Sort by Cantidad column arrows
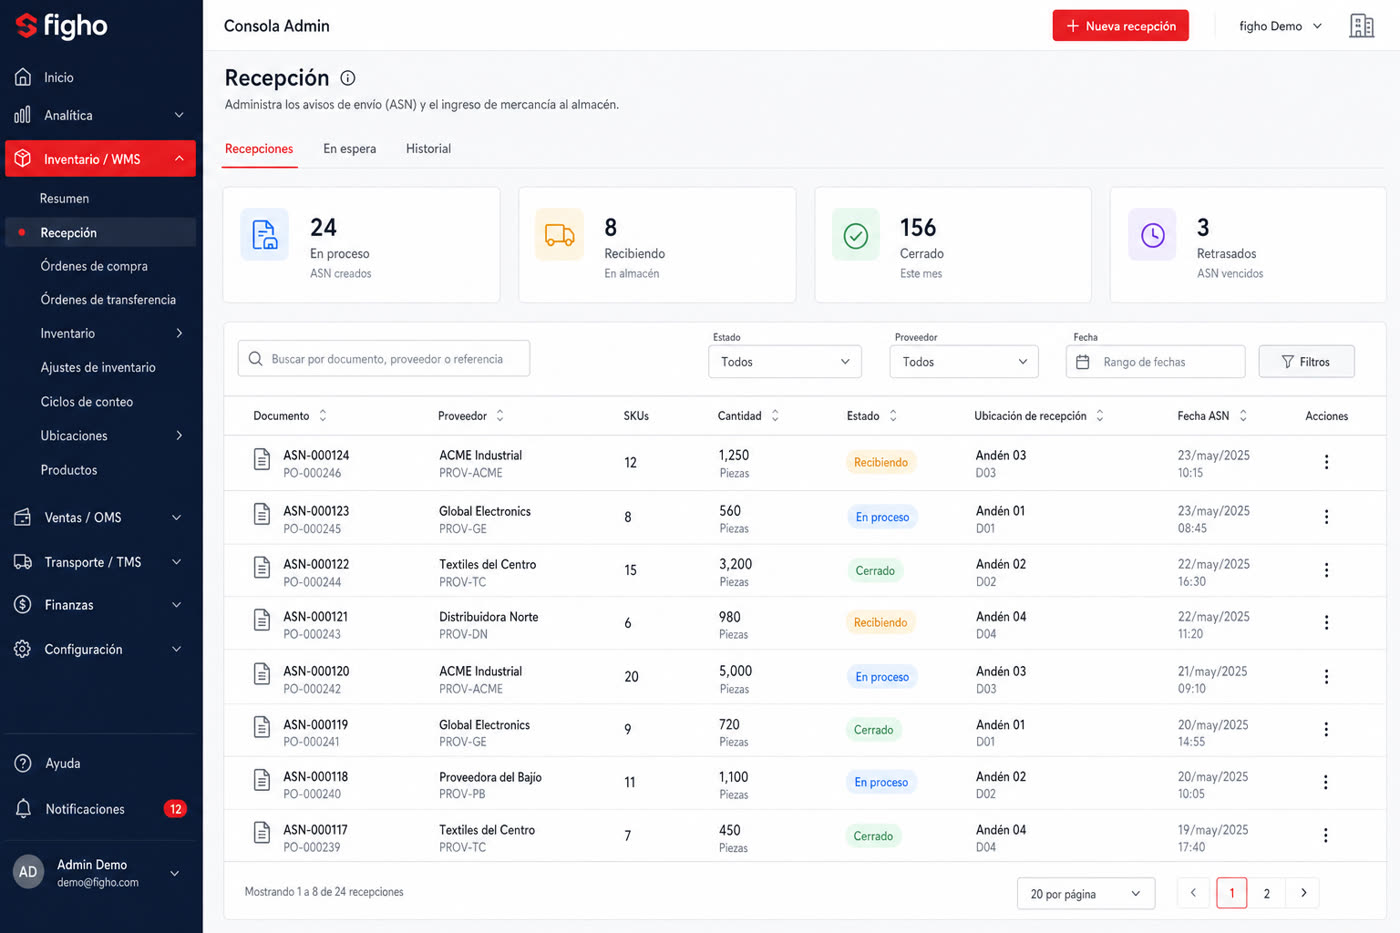1400x933 pixels. [775, 416]
